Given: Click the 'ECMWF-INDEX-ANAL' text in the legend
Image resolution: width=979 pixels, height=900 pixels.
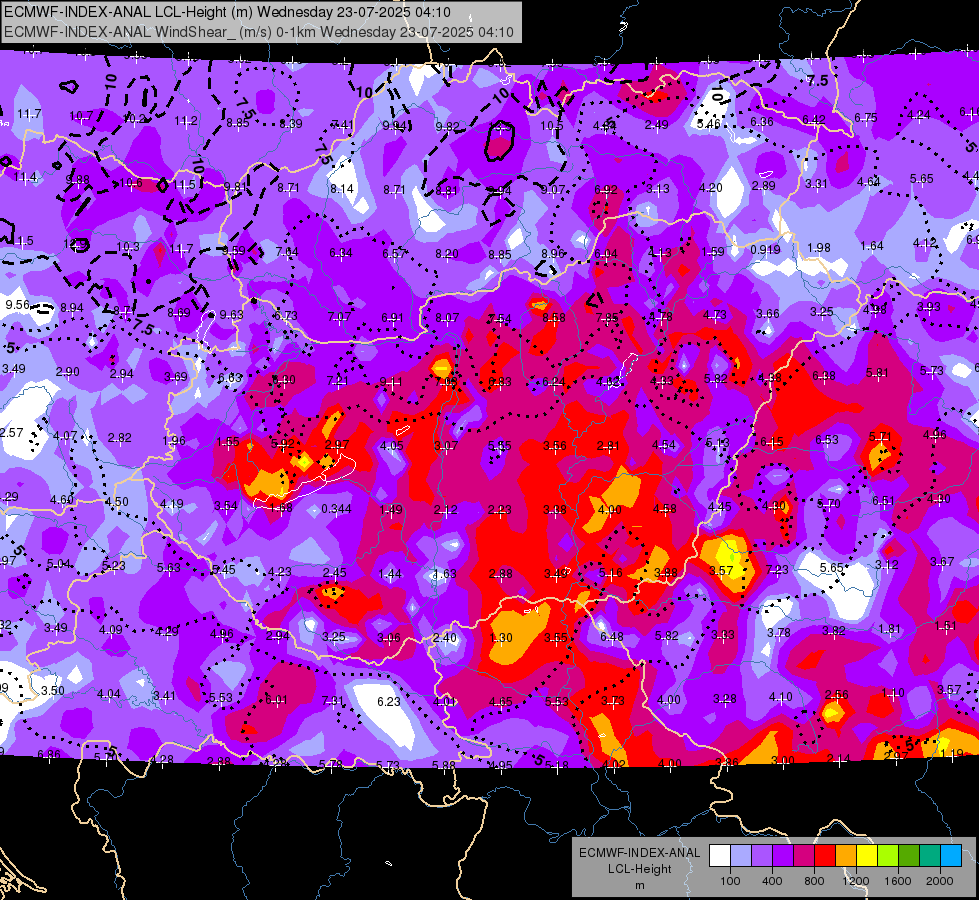Looking at the screenshot, I should pos(640,853).
